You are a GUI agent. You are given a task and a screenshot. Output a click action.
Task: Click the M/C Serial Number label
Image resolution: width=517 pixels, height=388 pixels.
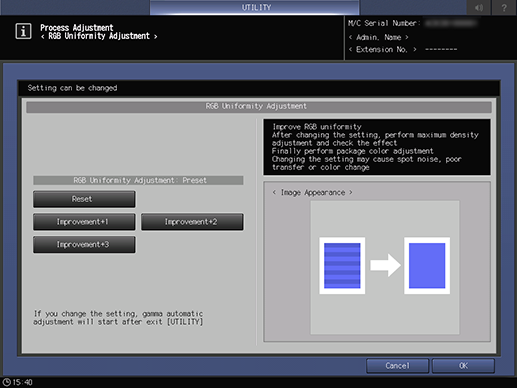[384, 23]
